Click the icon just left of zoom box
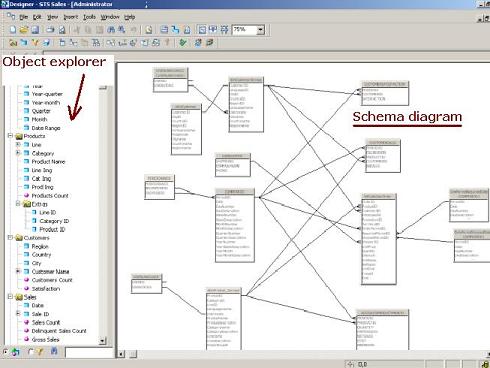 pos(224,30)
